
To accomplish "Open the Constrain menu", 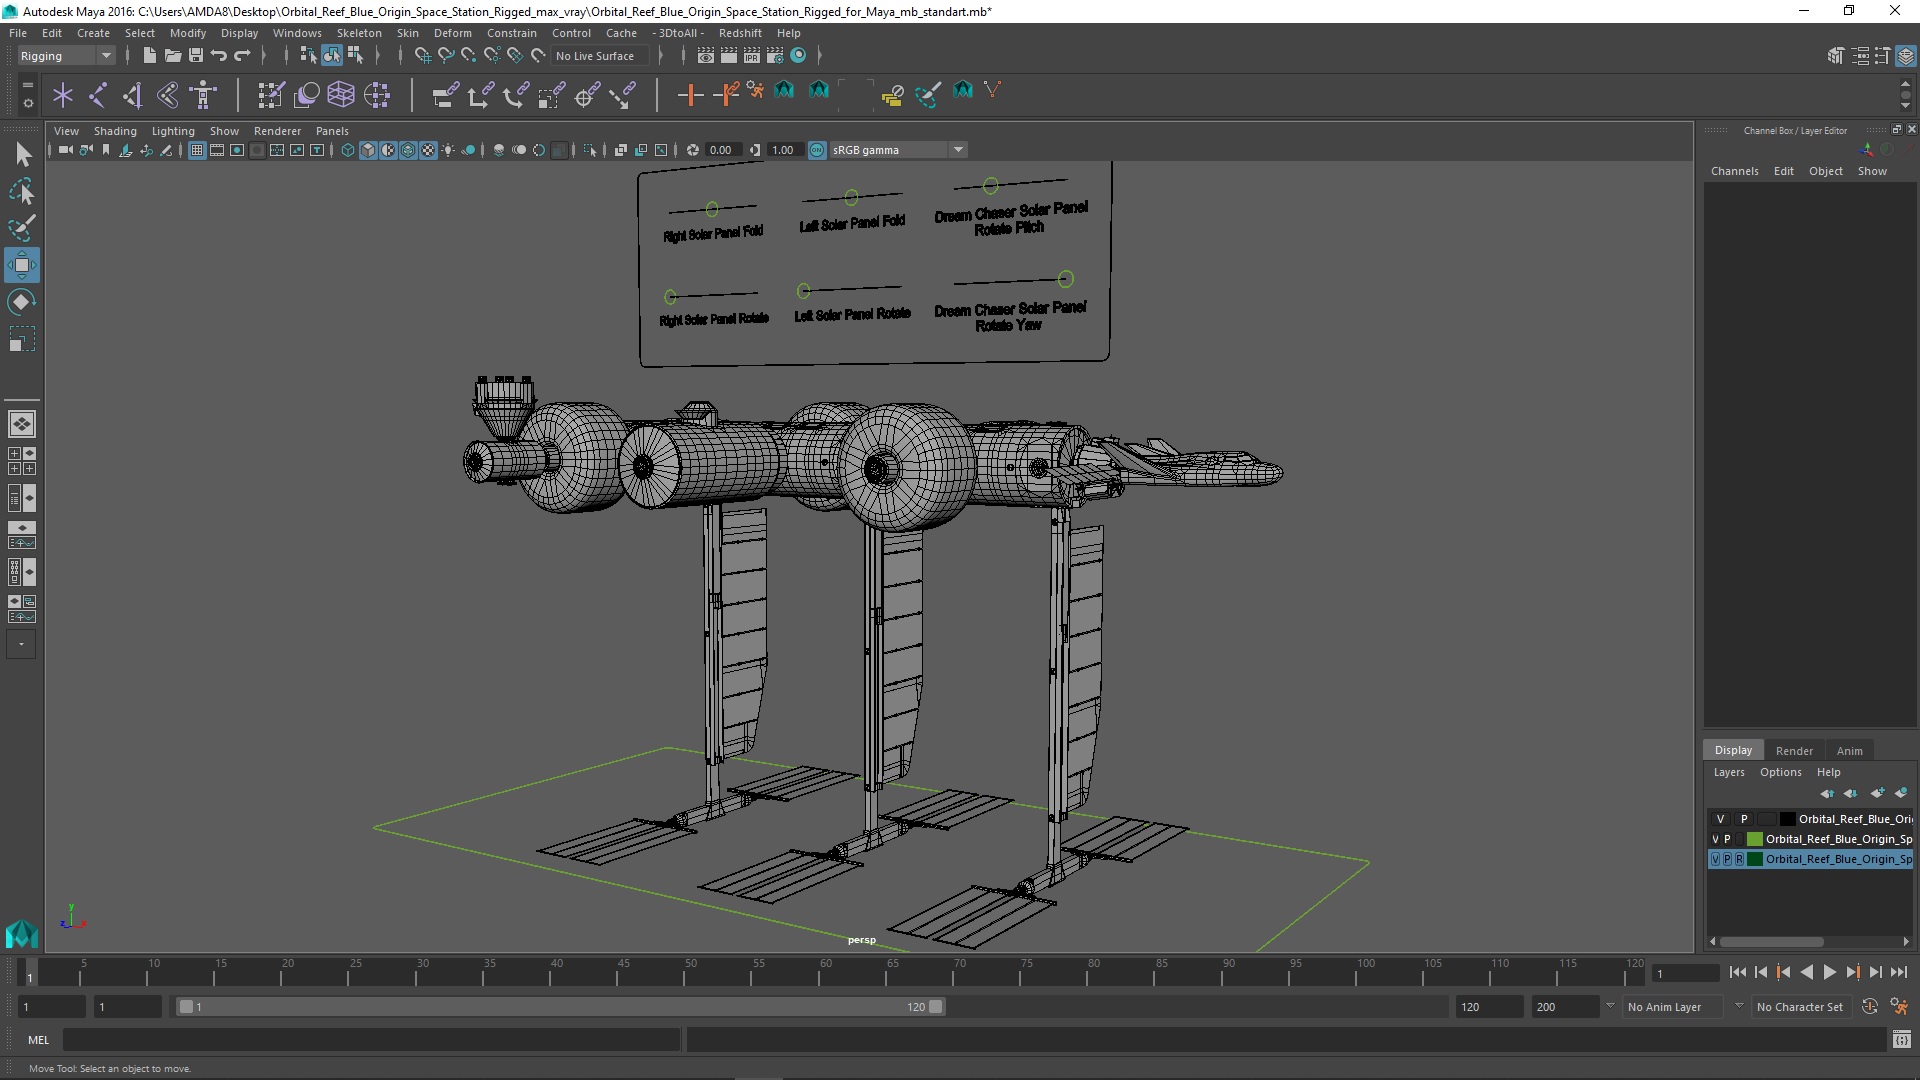I will pyautogui.click(x=511, y=33).
